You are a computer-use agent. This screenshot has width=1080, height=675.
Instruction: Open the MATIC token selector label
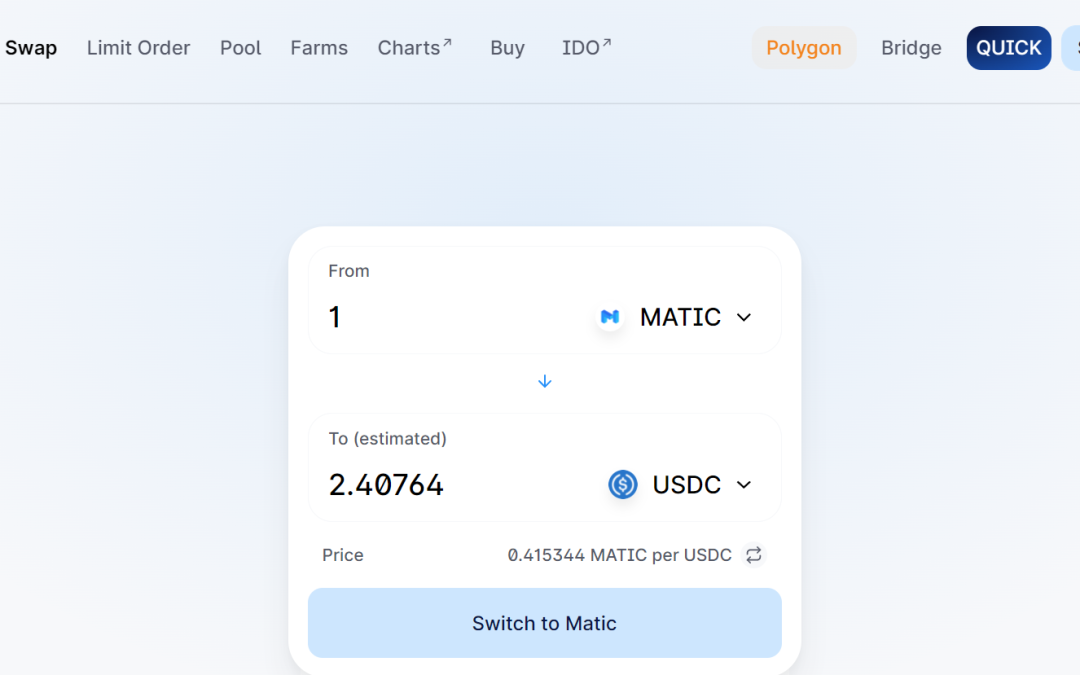tap(680, 318)
